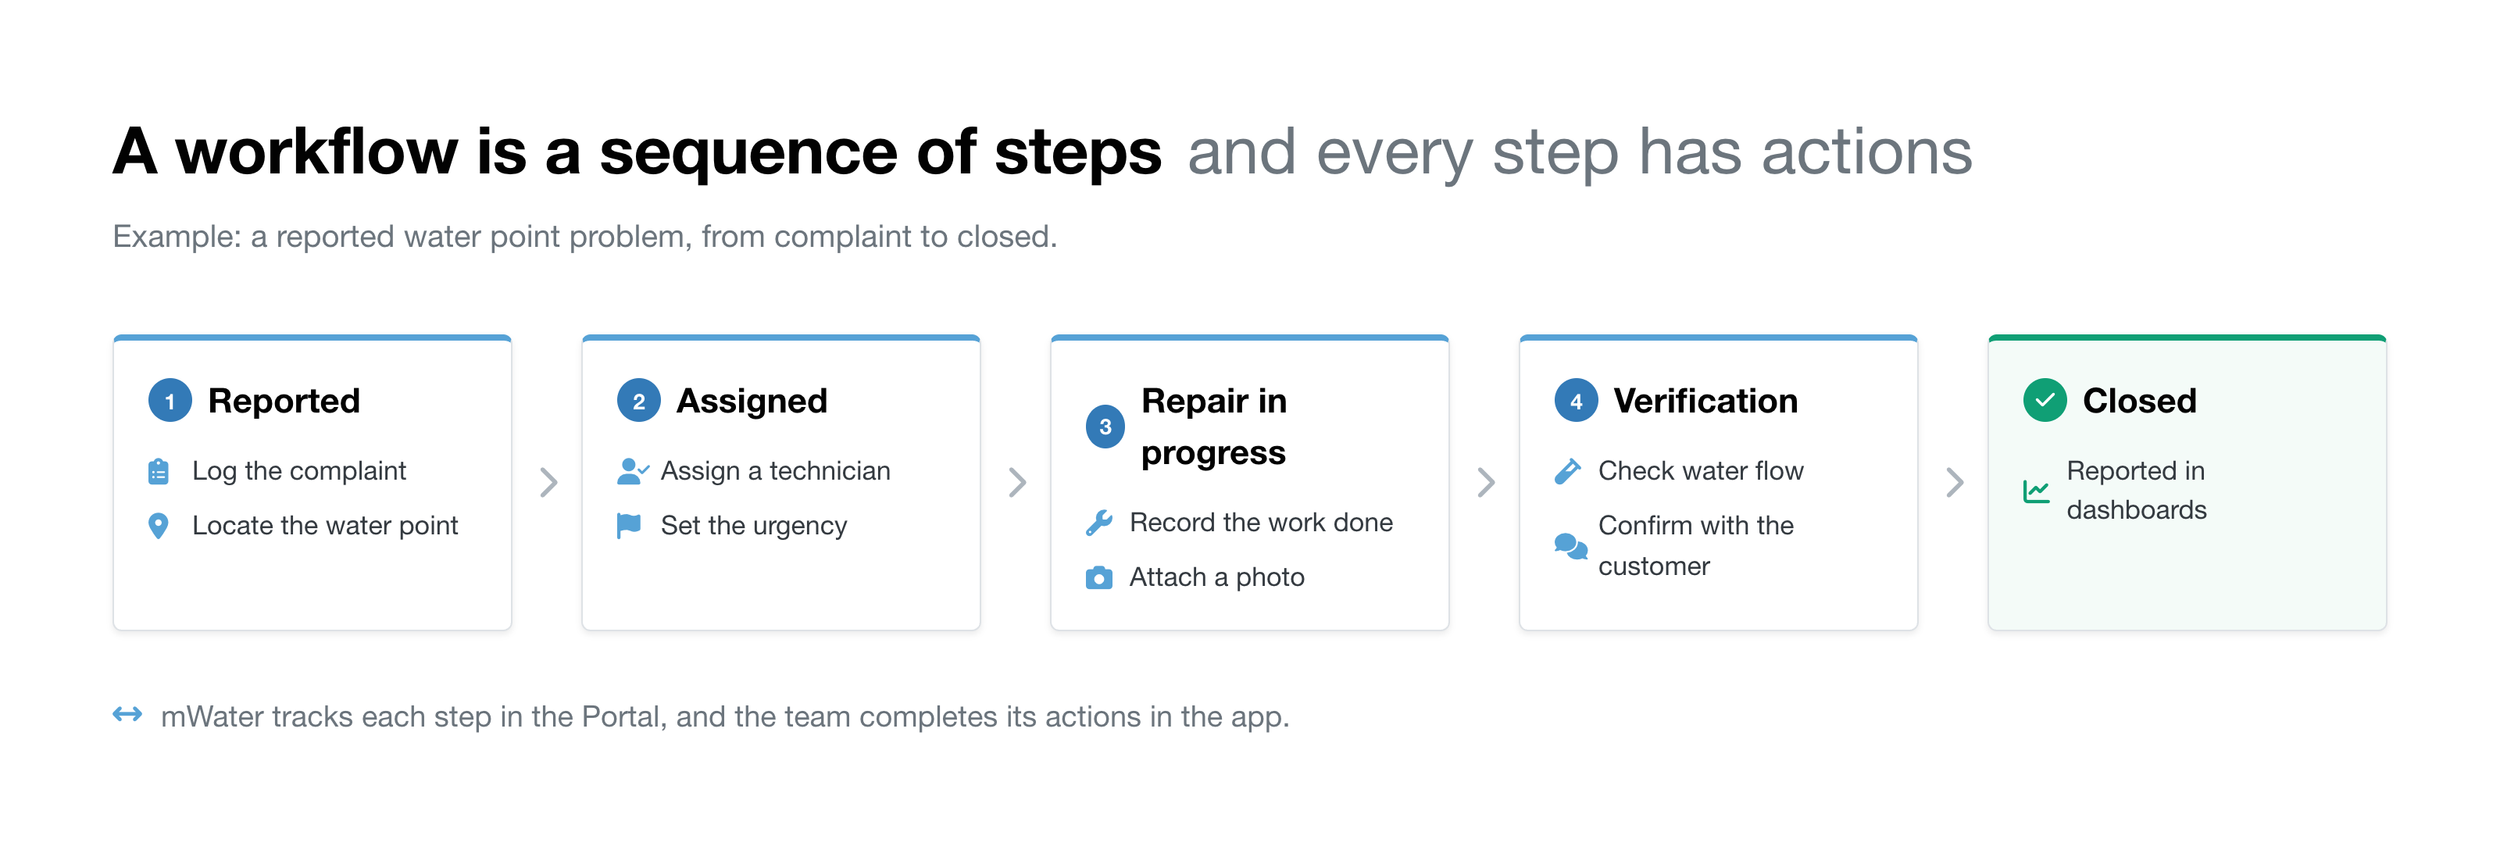Click the chevron between Assigned and Repair in progress

coord(1017,483)
